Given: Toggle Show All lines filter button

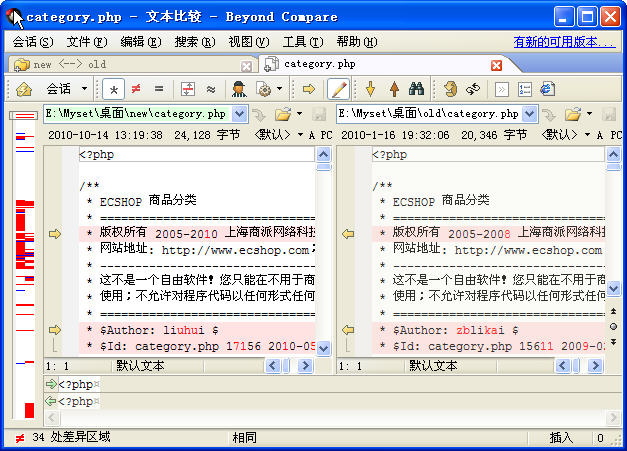Looking at the screenshot, I should coord(115,89).
